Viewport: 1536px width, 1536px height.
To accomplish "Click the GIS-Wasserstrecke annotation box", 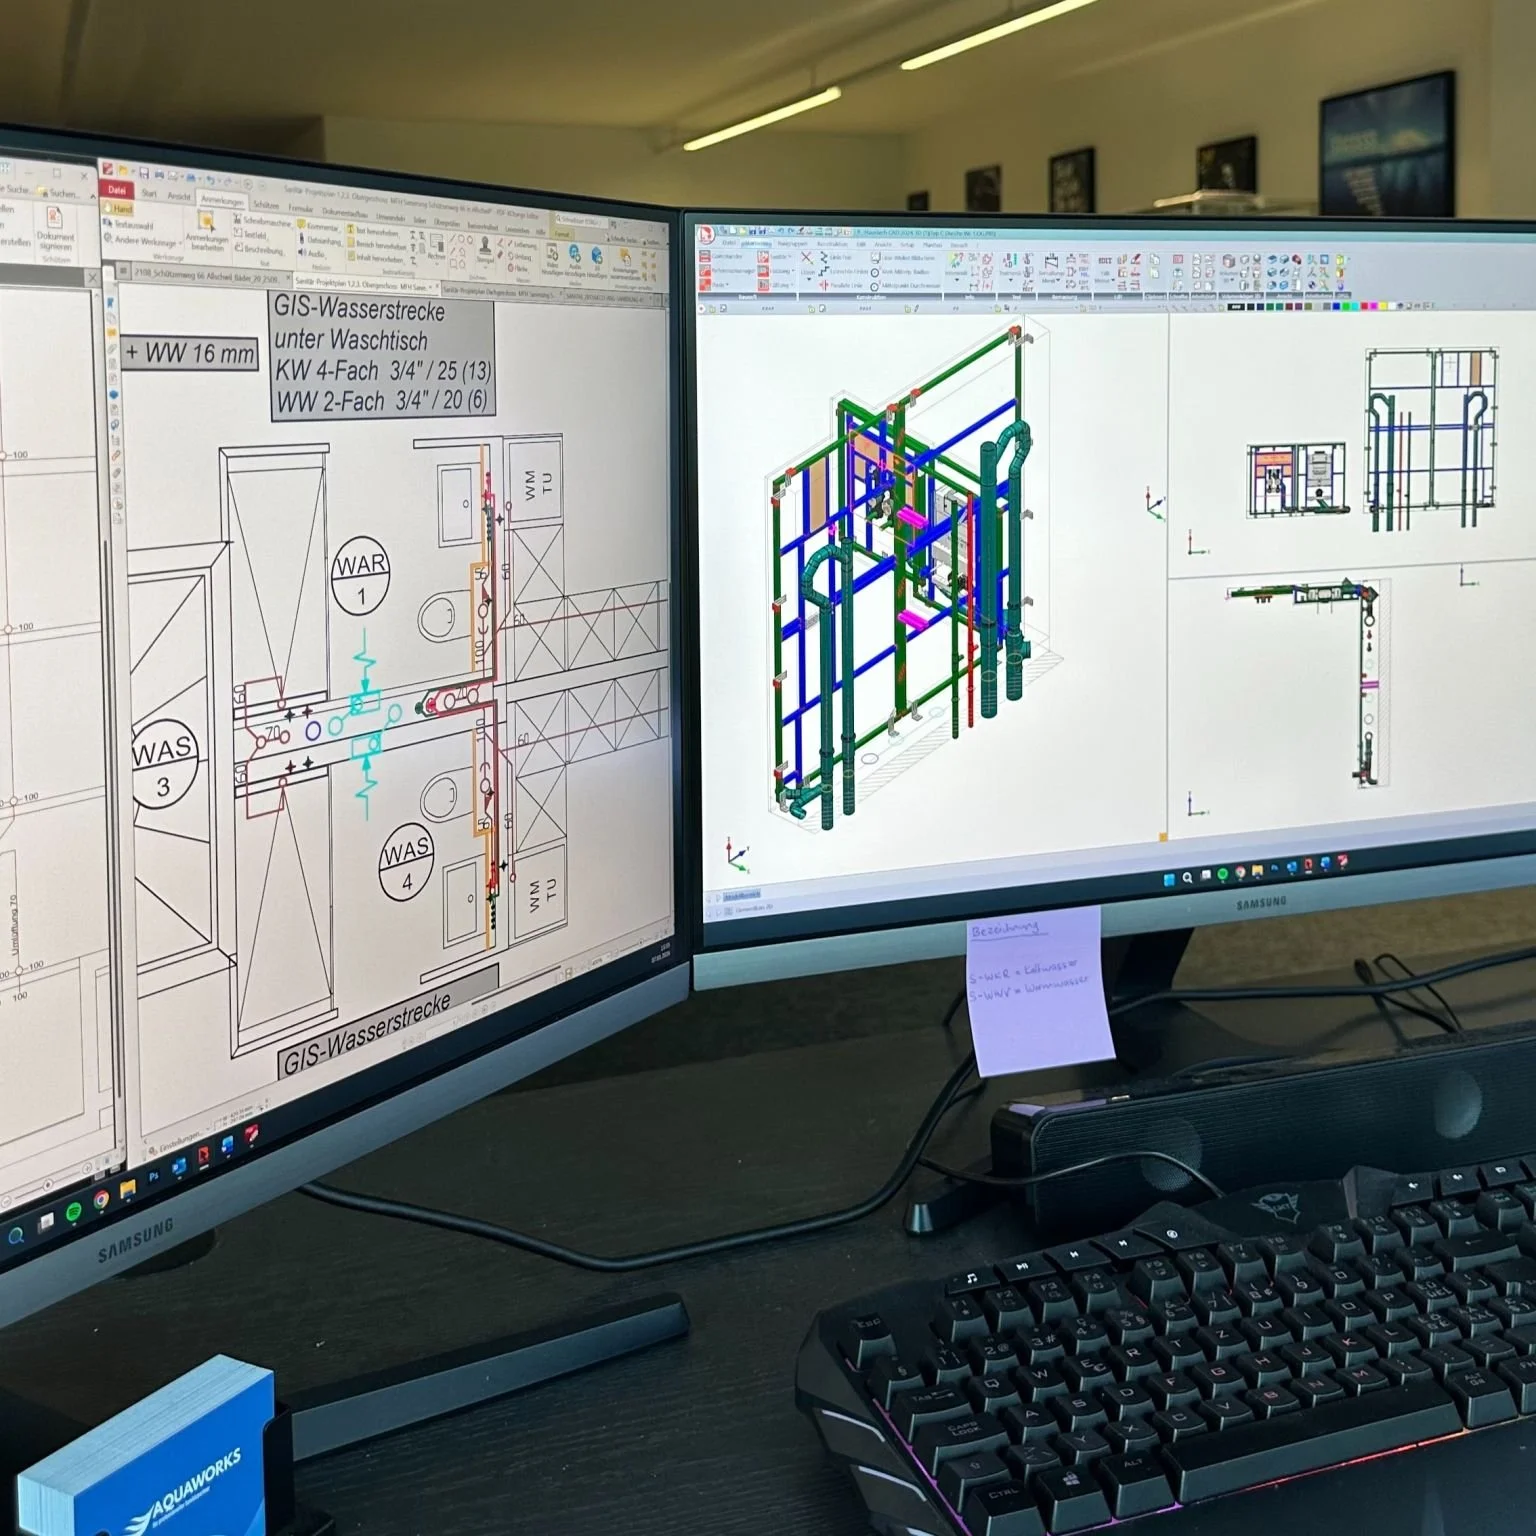I will point(383,356).
